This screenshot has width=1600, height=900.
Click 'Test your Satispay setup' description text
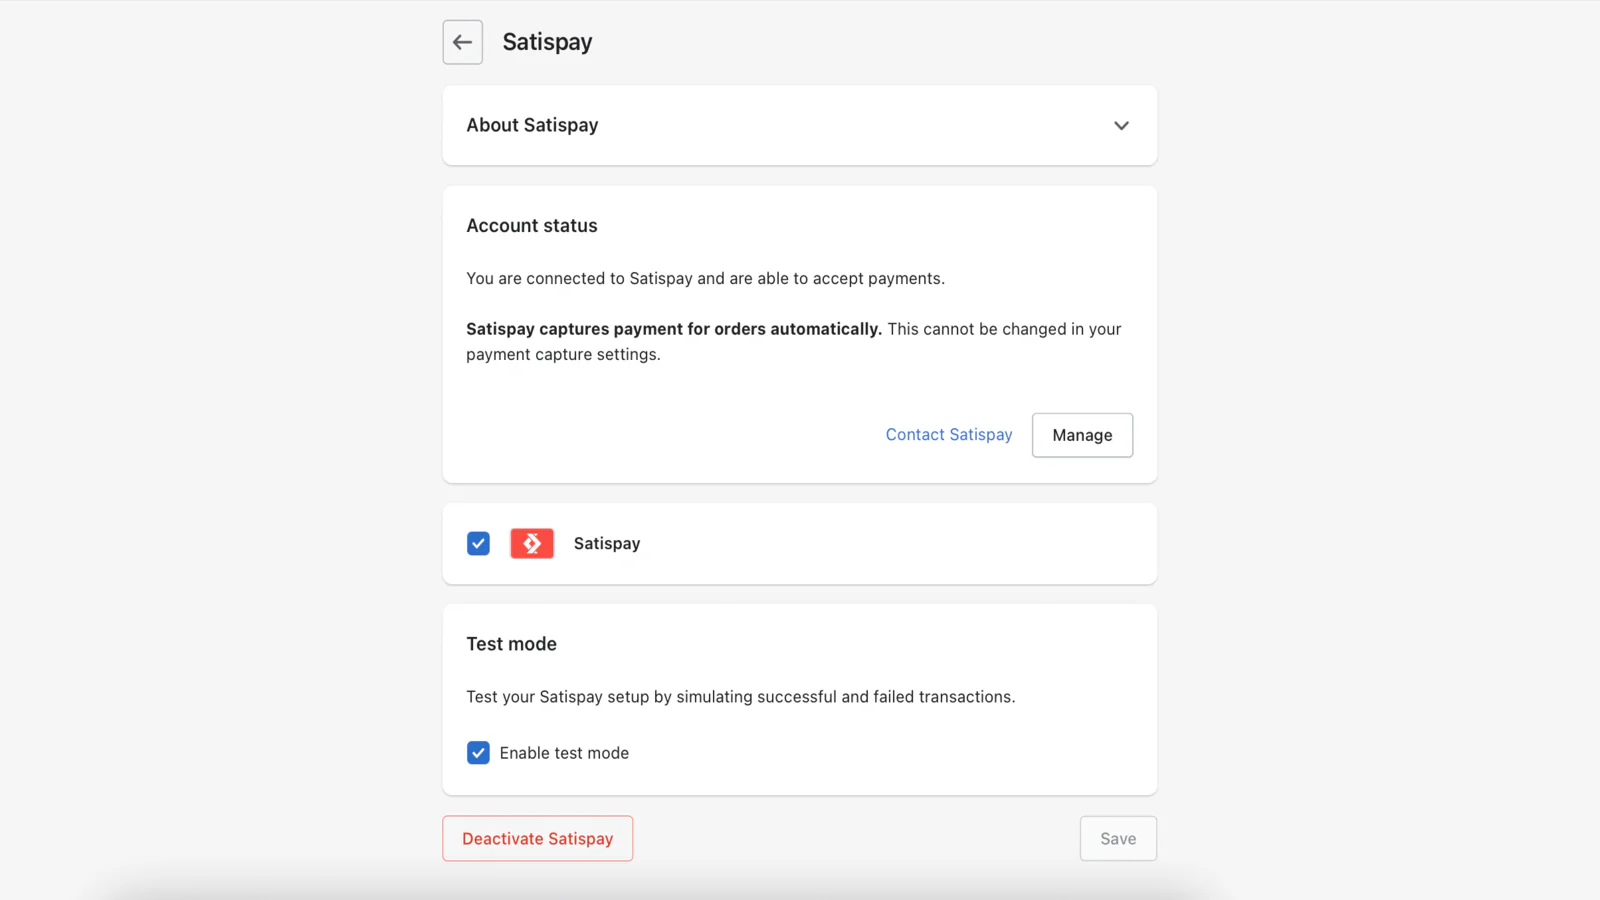click(x=741, y=697)
